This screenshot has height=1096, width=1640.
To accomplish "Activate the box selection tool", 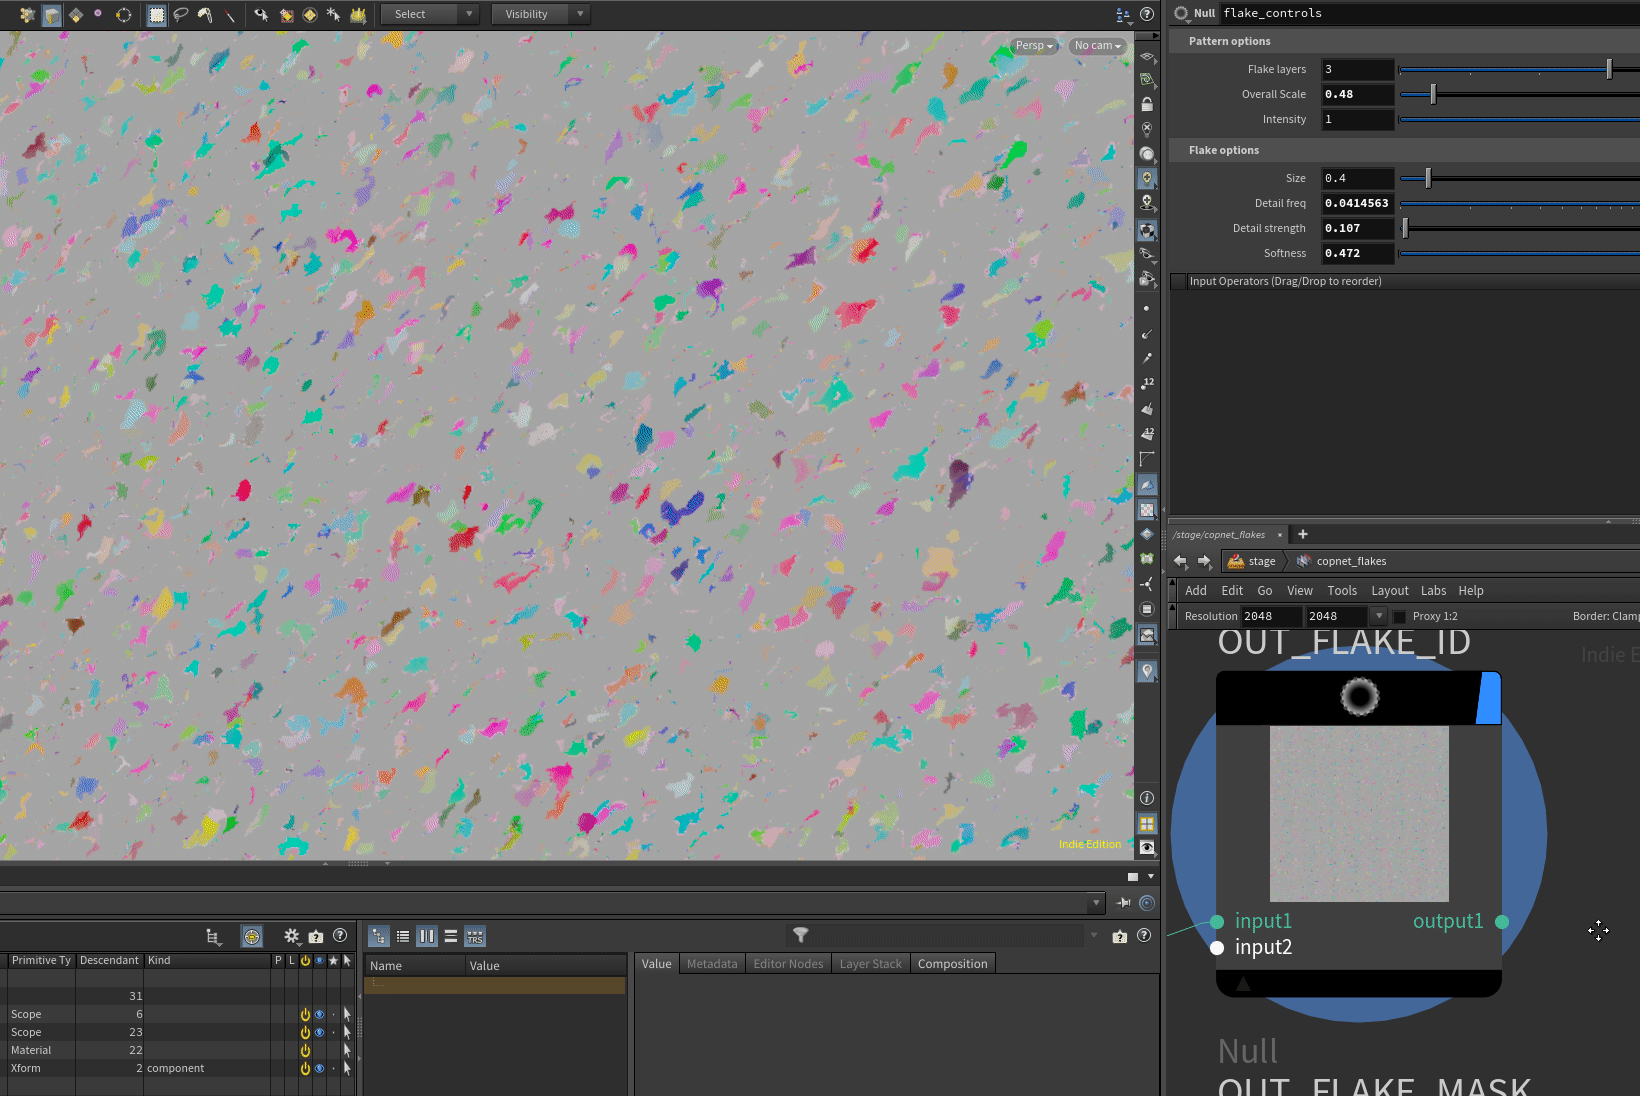I will [x=157, y=14].
